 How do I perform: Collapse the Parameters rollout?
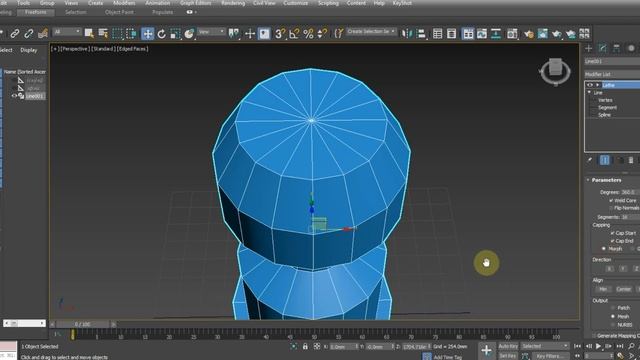589,180
